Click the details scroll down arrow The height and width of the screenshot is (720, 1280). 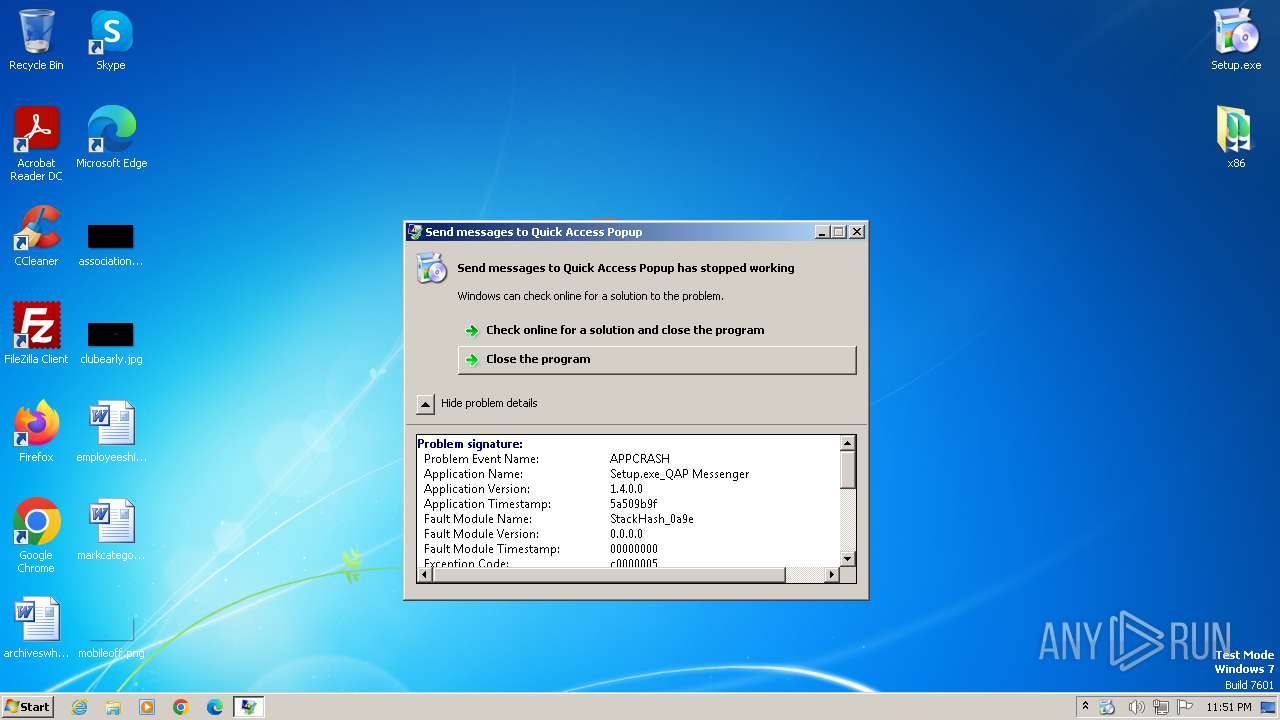(x=847, y=558)
